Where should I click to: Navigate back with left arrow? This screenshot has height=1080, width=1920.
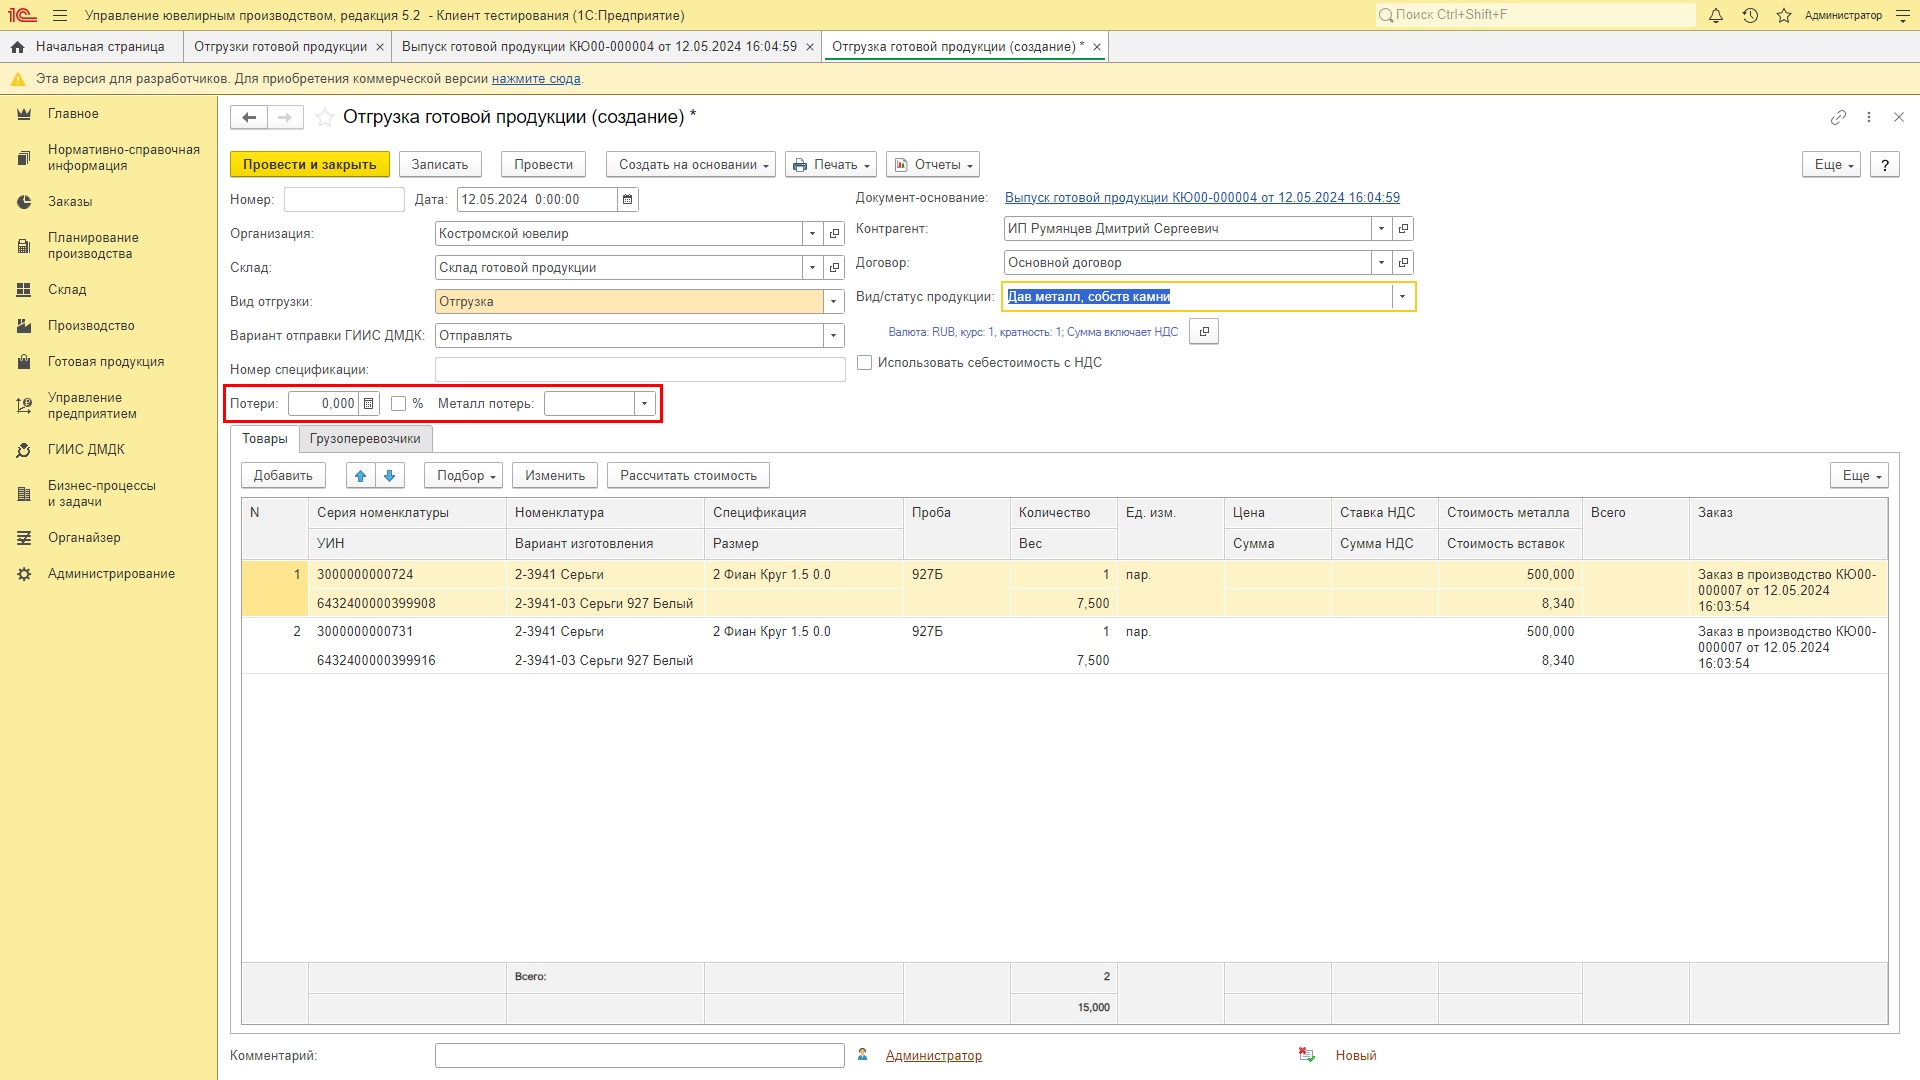pyautogui.click(x=249, y=117)
